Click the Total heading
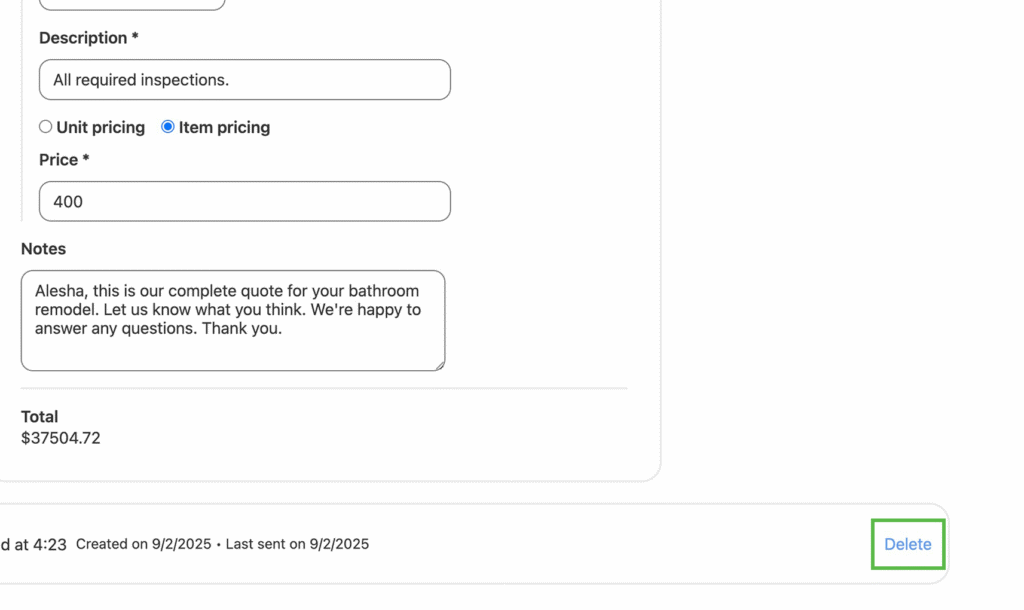This screenshot has height=610, width=1024. coord(40,416)
